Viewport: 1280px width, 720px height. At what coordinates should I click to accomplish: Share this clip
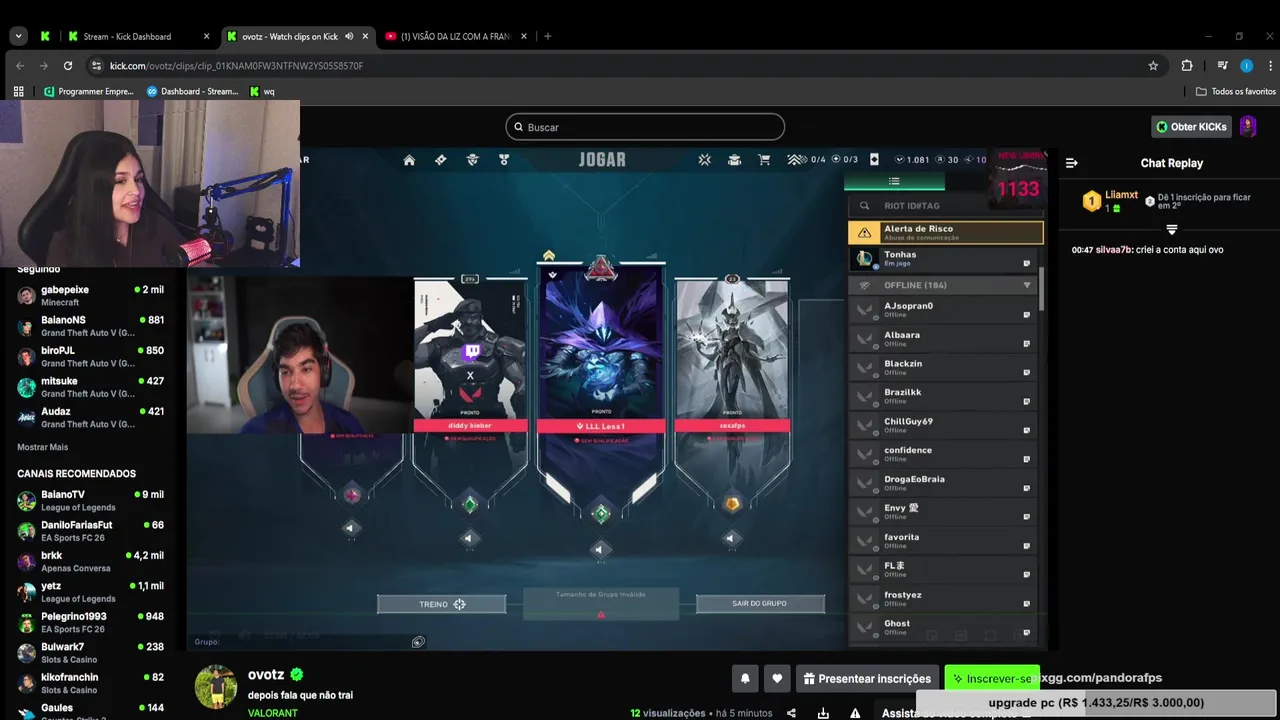click(791, 713)
